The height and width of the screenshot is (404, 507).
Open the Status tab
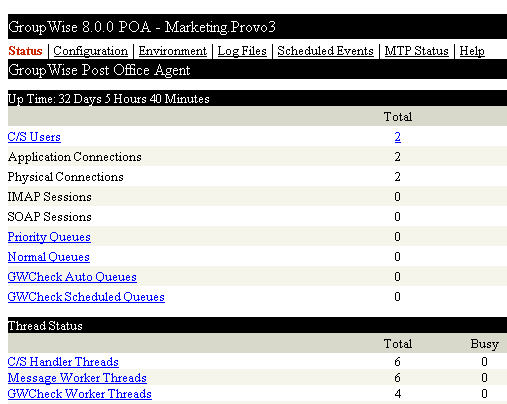point(25,51)
